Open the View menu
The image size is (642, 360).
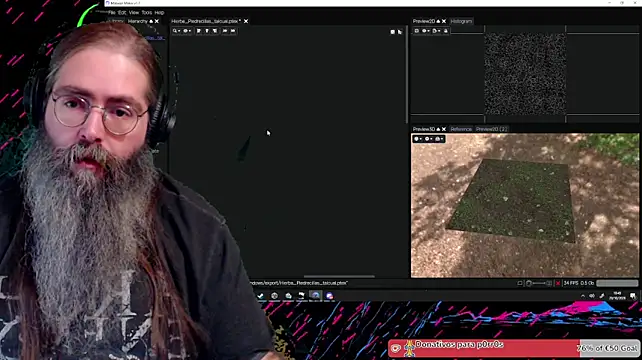(x=134, y=13)
